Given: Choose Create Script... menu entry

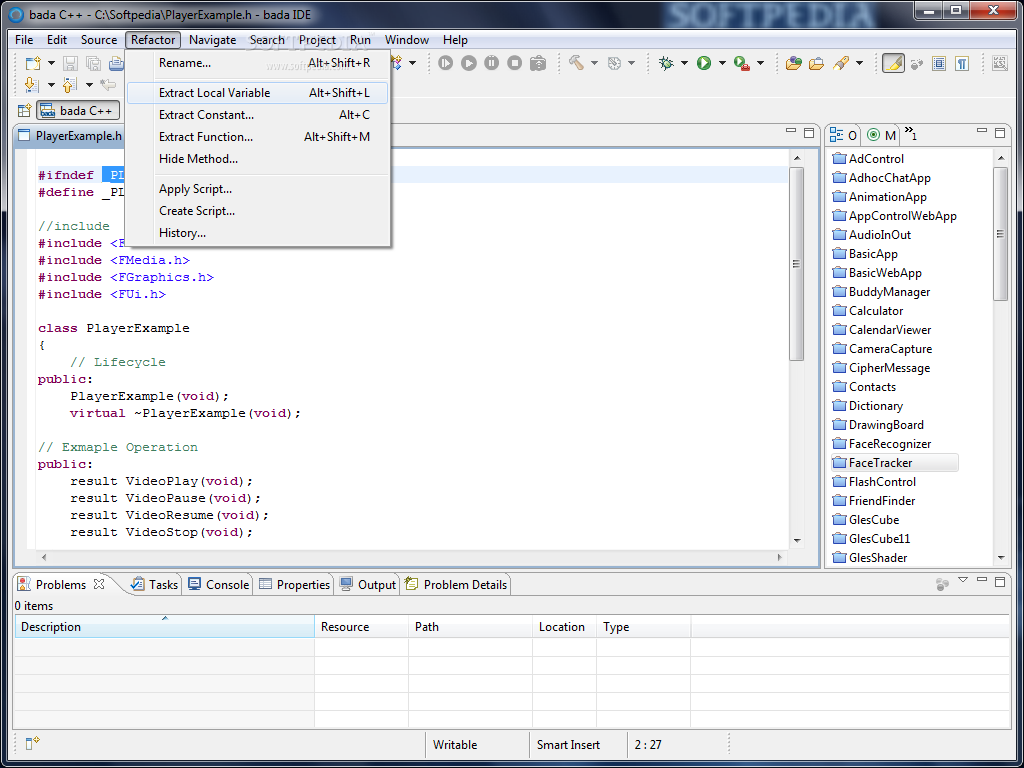Looking at the screenshot, I should [259, 211].
